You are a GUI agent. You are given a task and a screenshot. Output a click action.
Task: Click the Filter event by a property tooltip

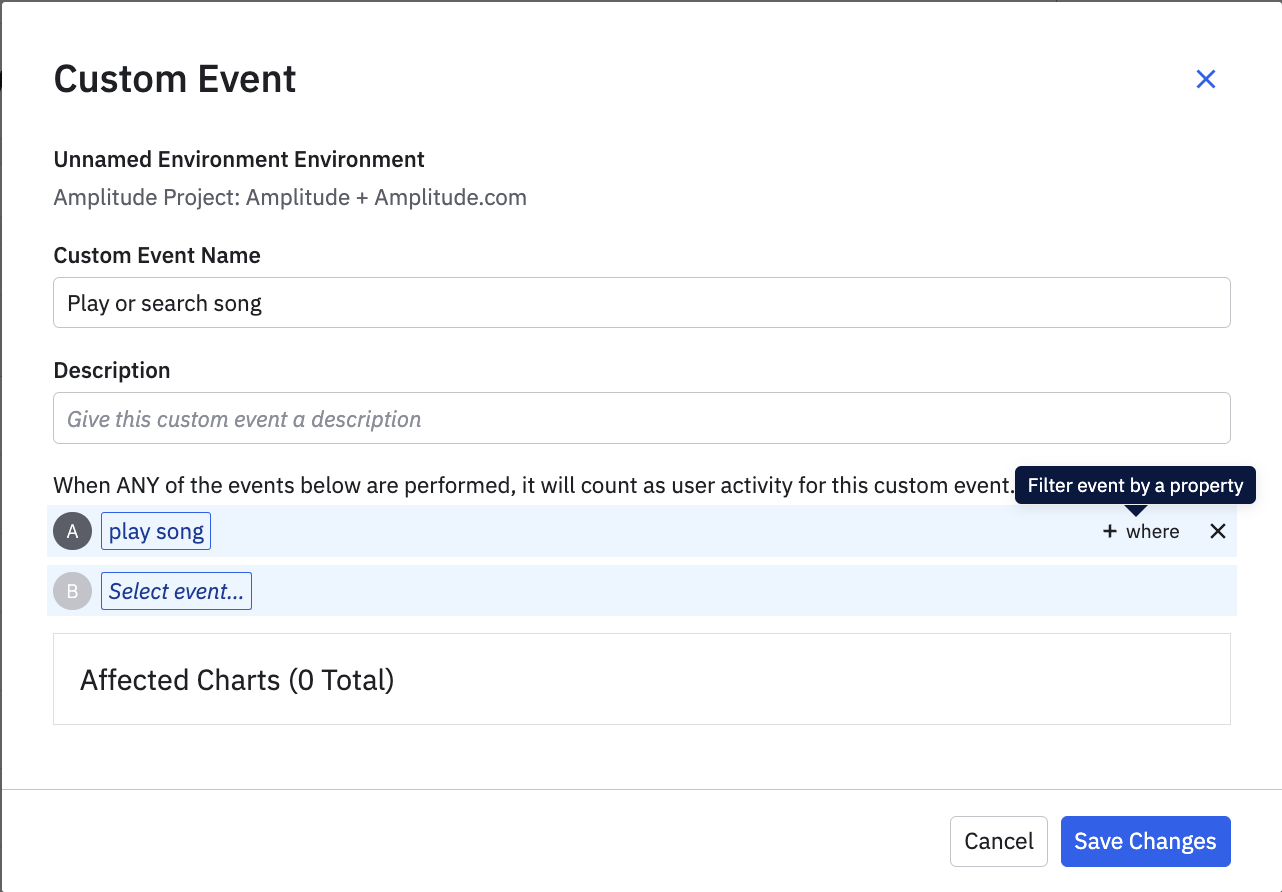[x=1135, y=485]
